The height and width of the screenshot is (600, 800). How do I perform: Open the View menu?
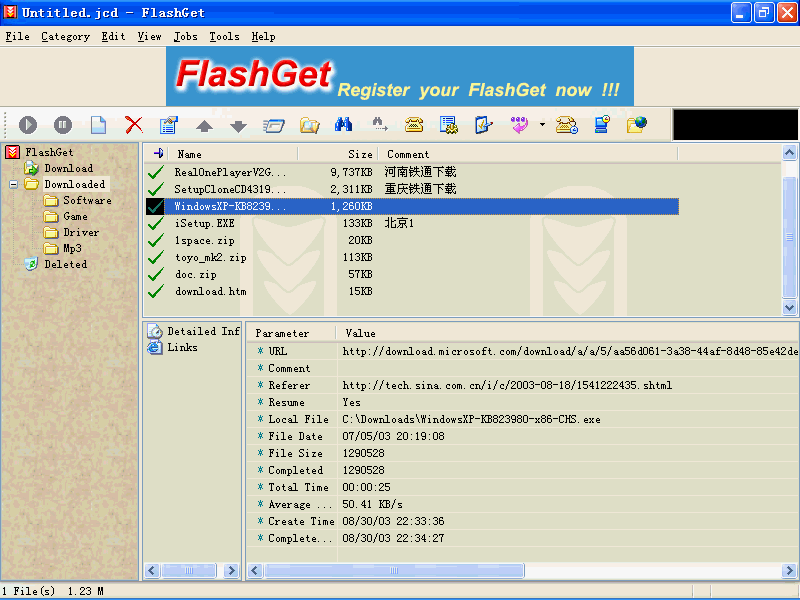pyautogui.click(x=149, y=37)
